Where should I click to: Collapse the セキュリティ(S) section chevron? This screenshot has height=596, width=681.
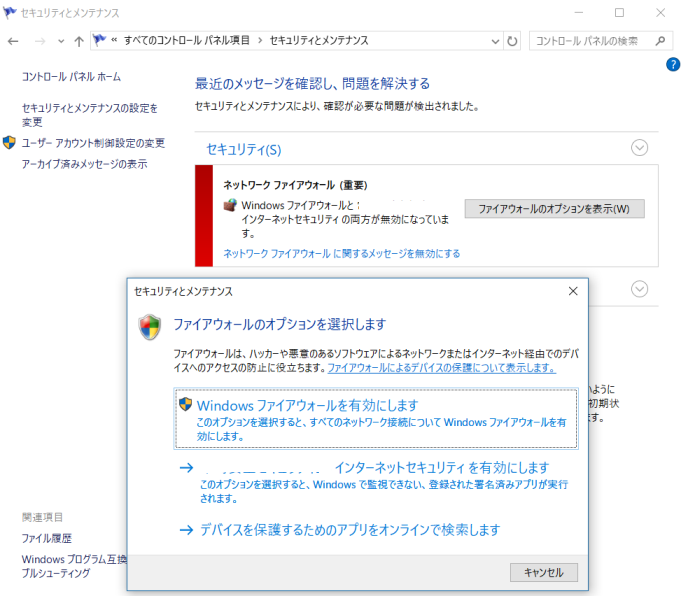pos(639,148)
